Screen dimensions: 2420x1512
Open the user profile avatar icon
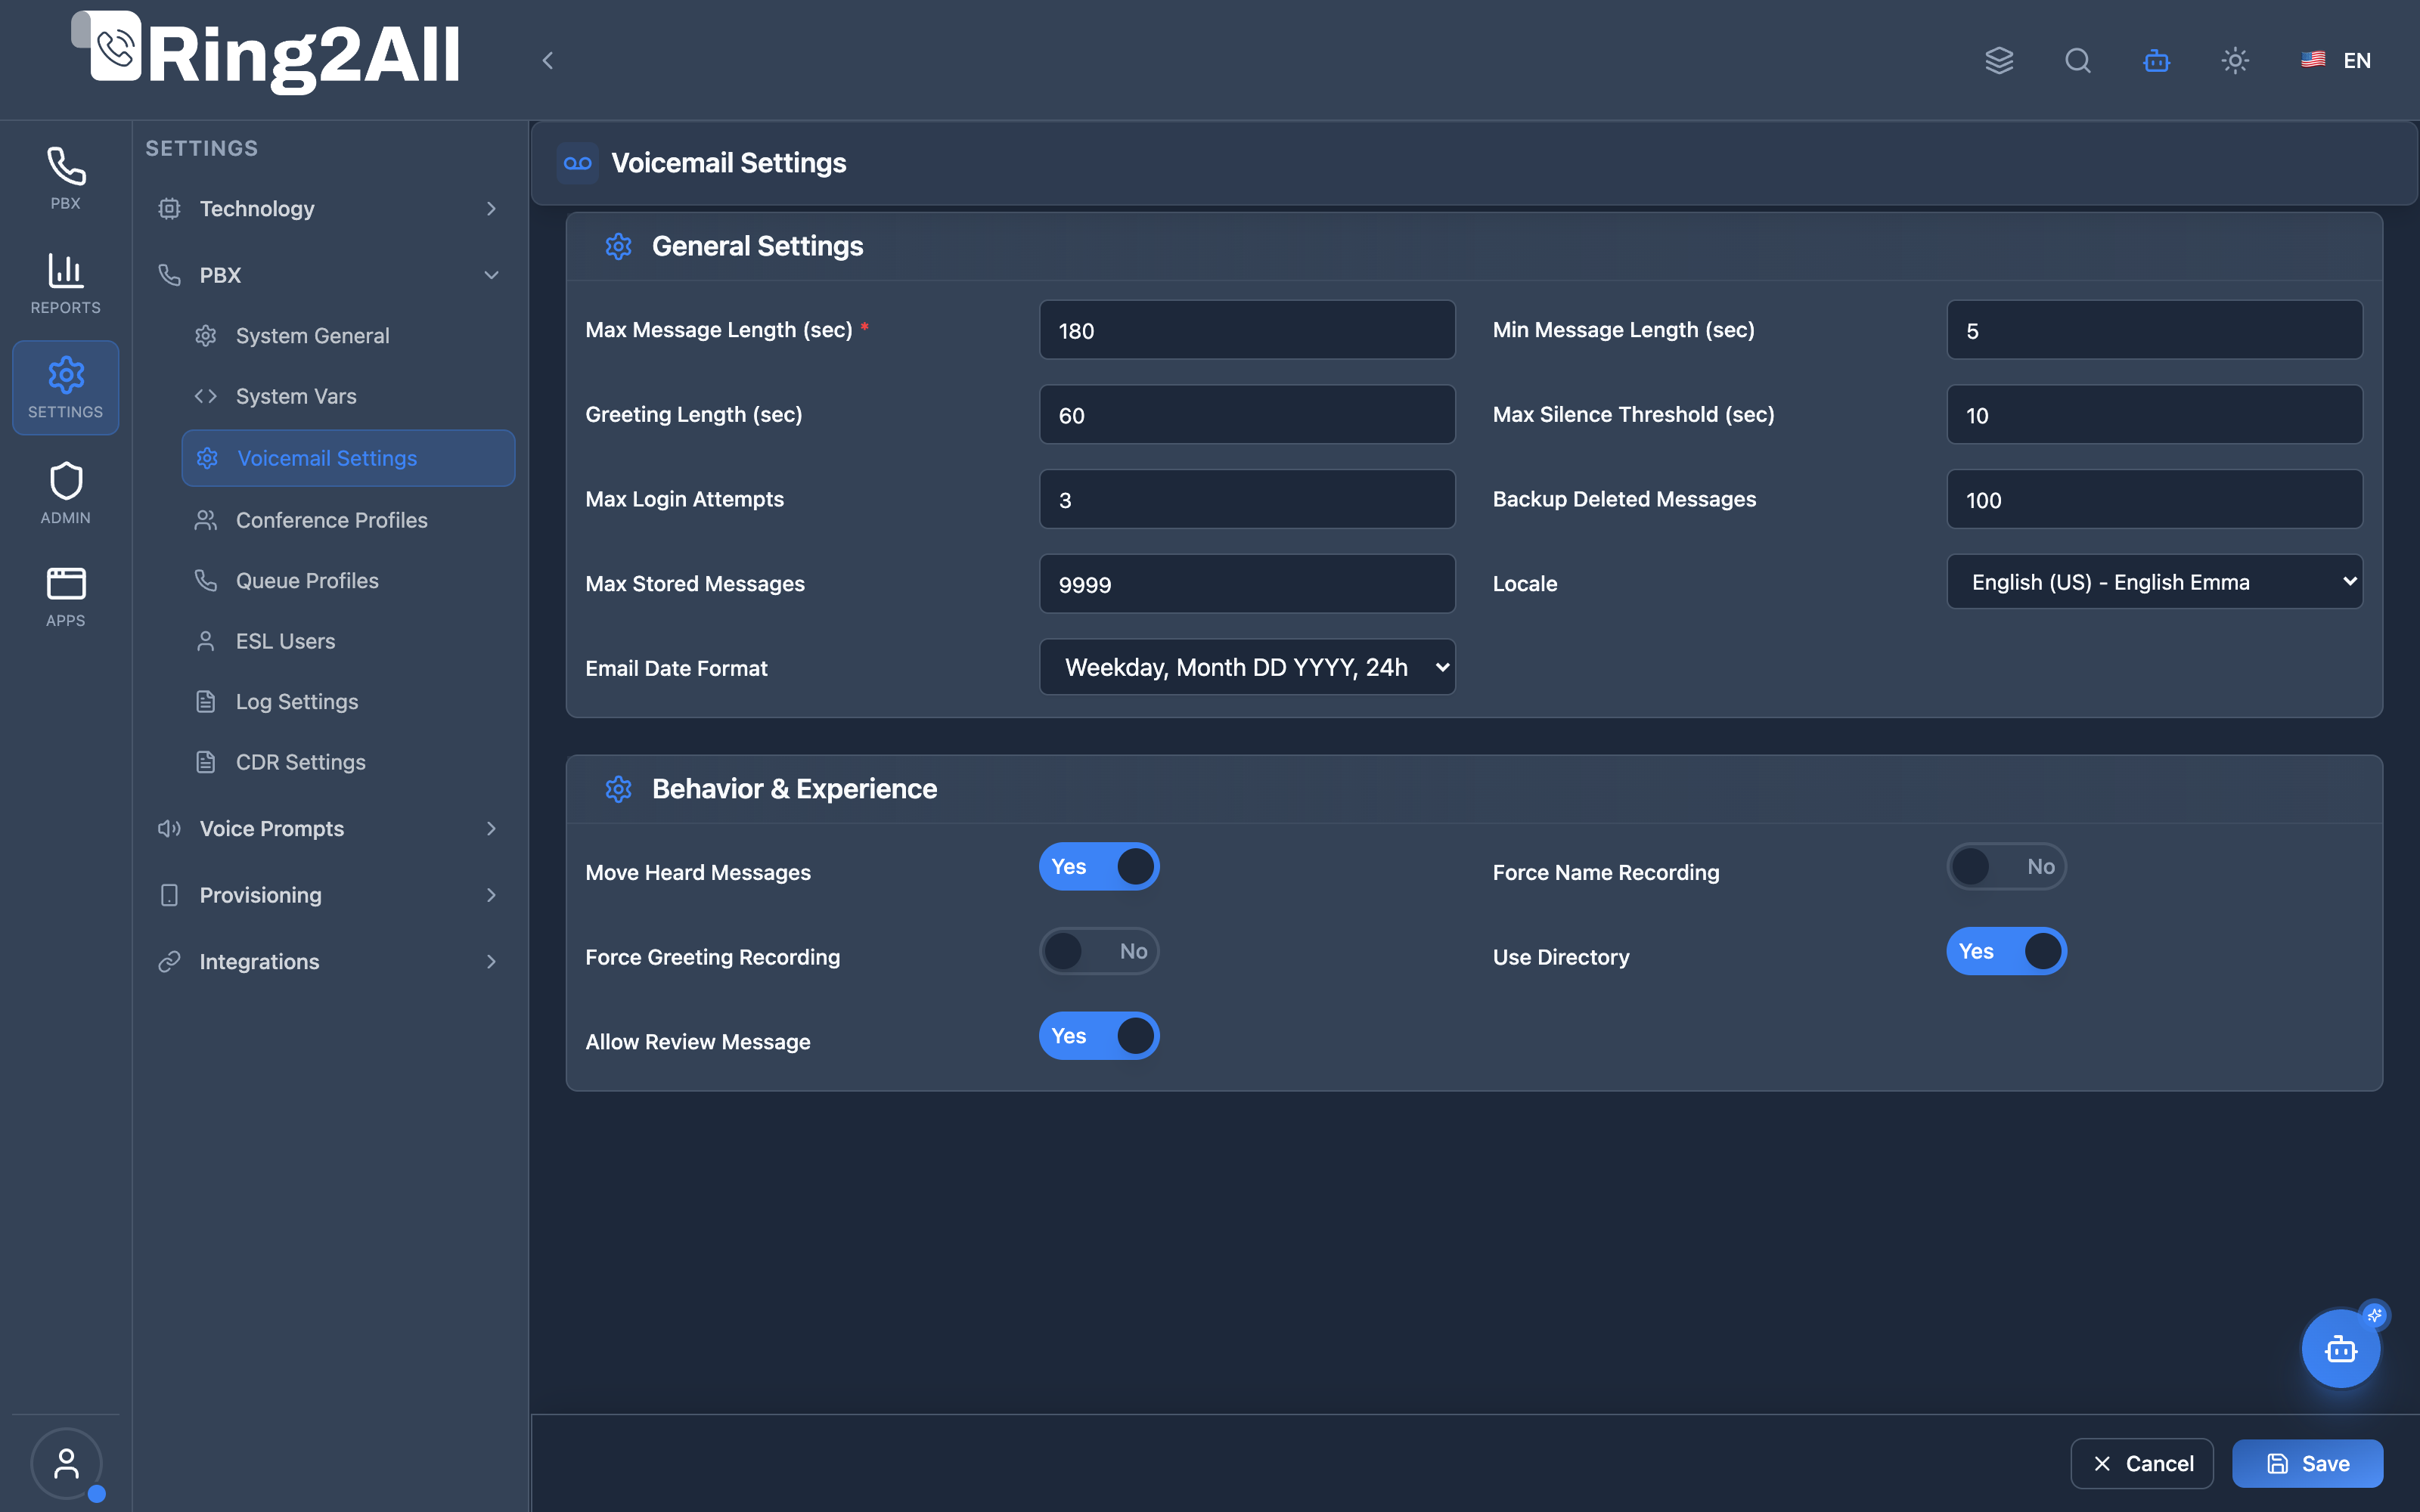click(x=66, y=1463)
